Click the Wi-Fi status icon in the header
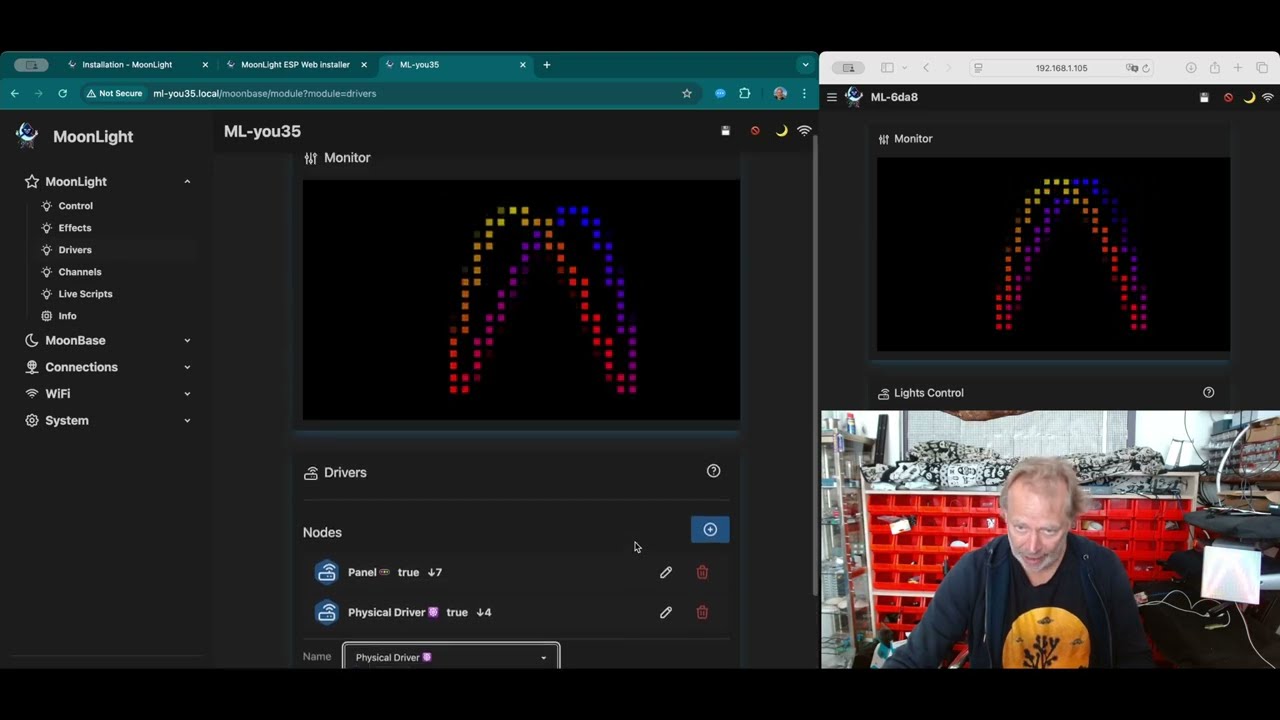 click(805, 131)
